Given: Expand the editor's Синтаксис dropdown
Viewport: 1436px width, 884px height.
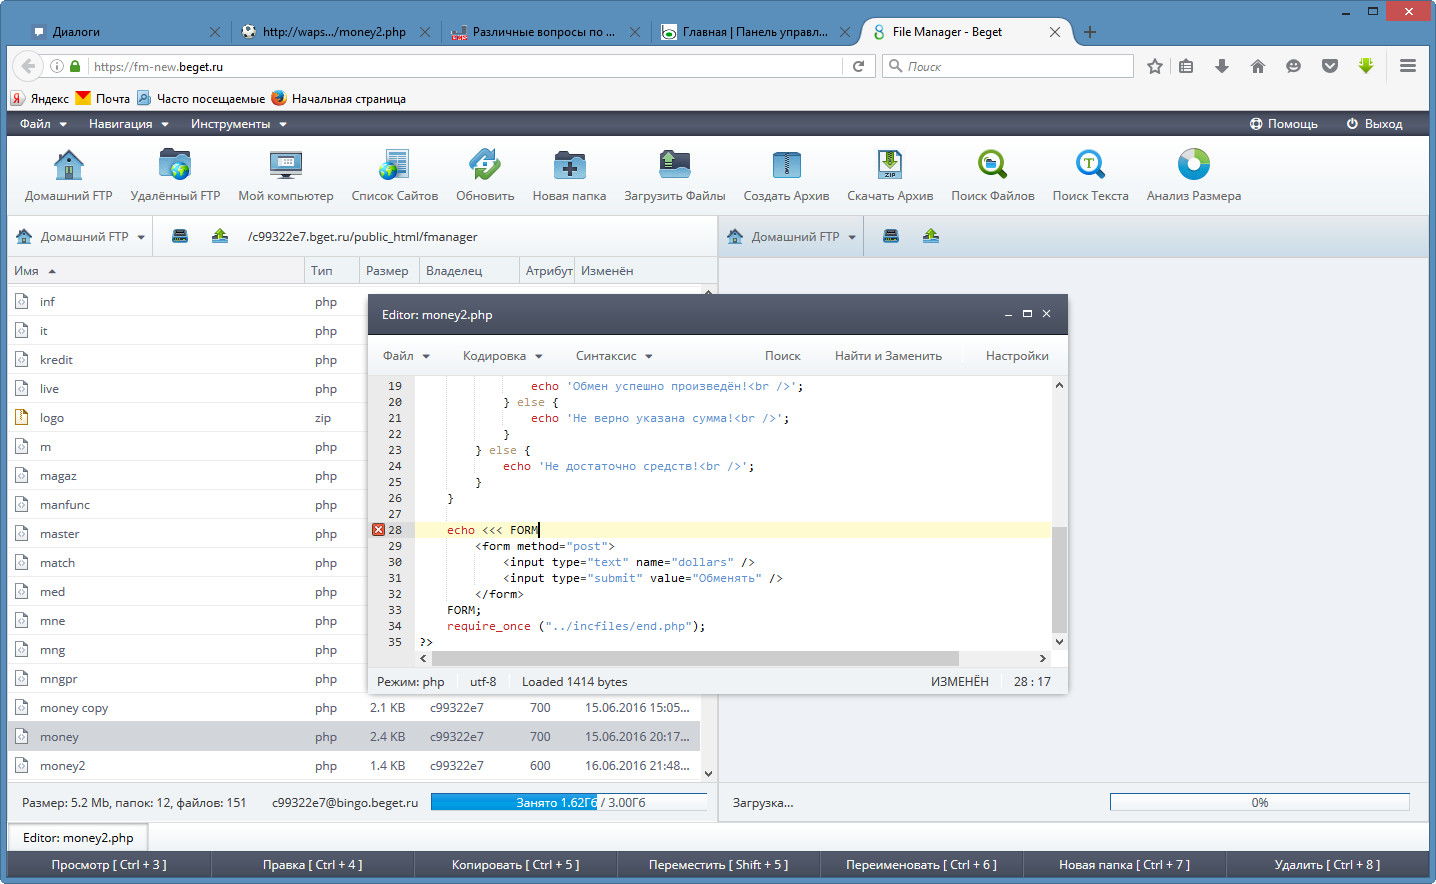Looking at the screenshot, I should point(613,356).
